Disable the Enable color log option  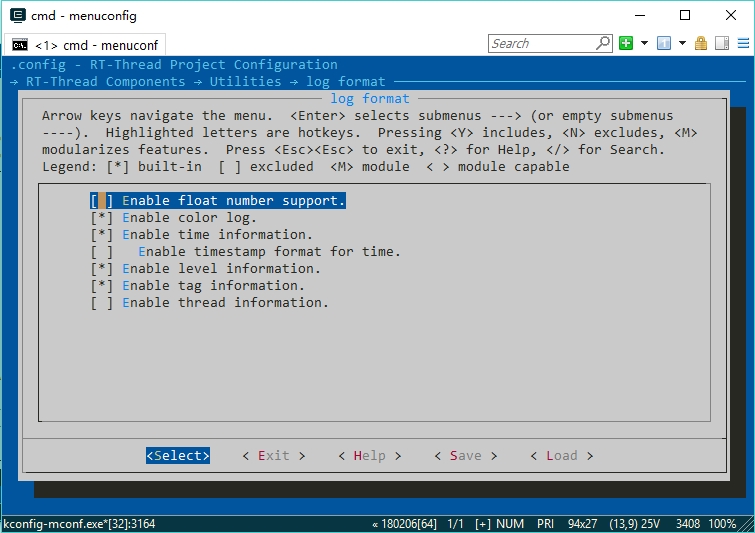101,218
